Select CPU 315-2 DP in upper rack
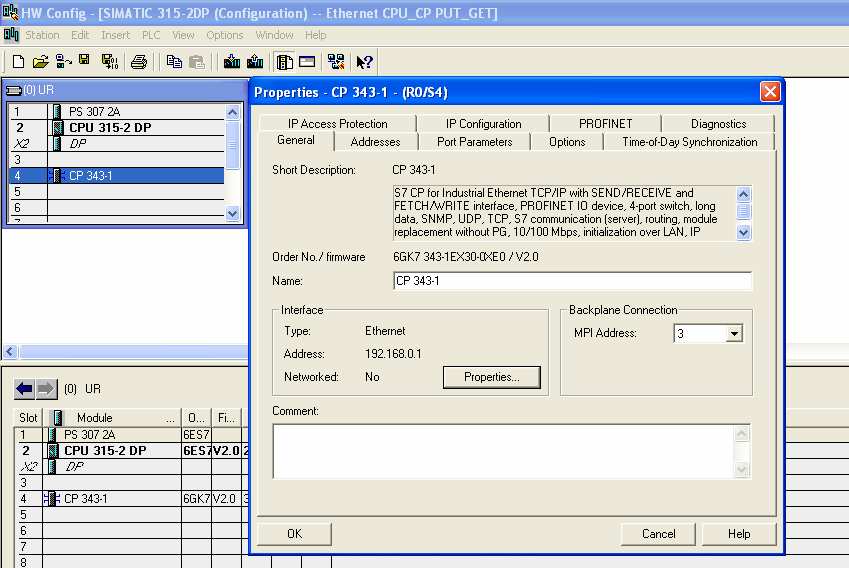Viewport: 849px width, 568px height. (x=117, y=128)
